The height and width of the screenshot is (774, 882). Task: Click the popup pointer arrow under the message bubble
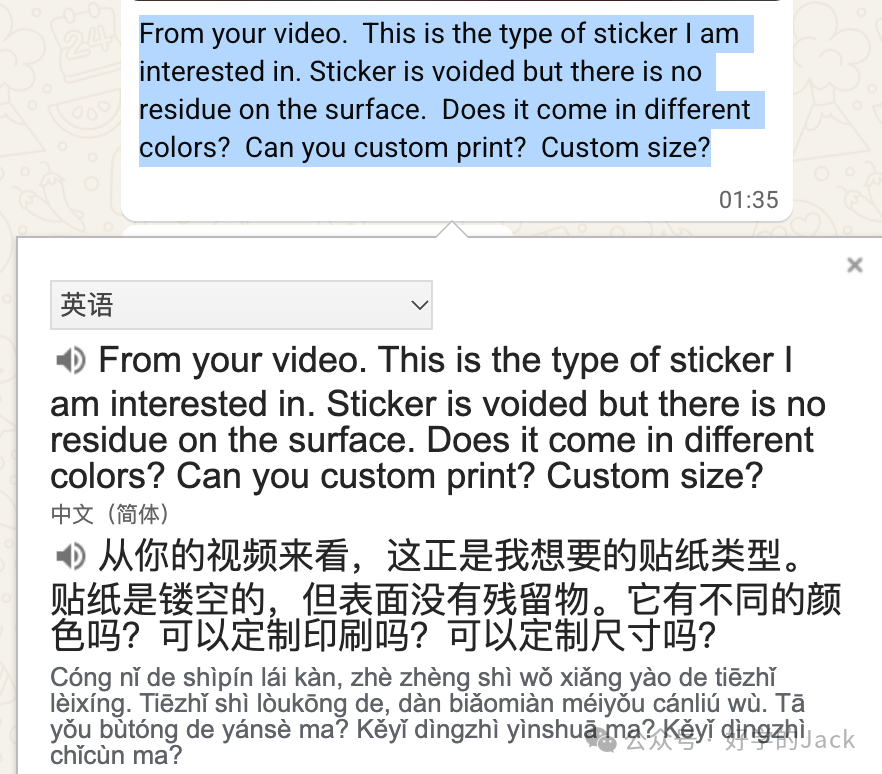451,230
